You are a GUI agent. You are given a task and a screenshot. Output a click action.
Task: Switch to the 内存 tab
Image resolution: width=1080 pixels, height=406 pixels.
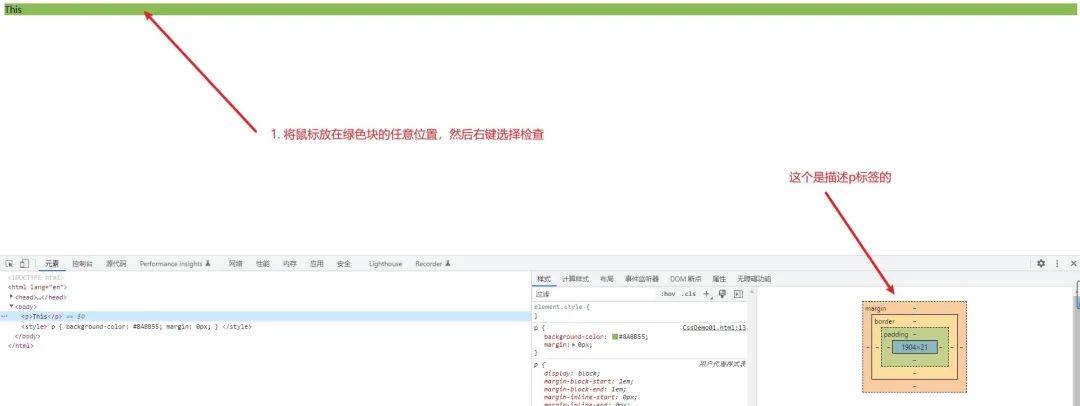coord(289,263)
